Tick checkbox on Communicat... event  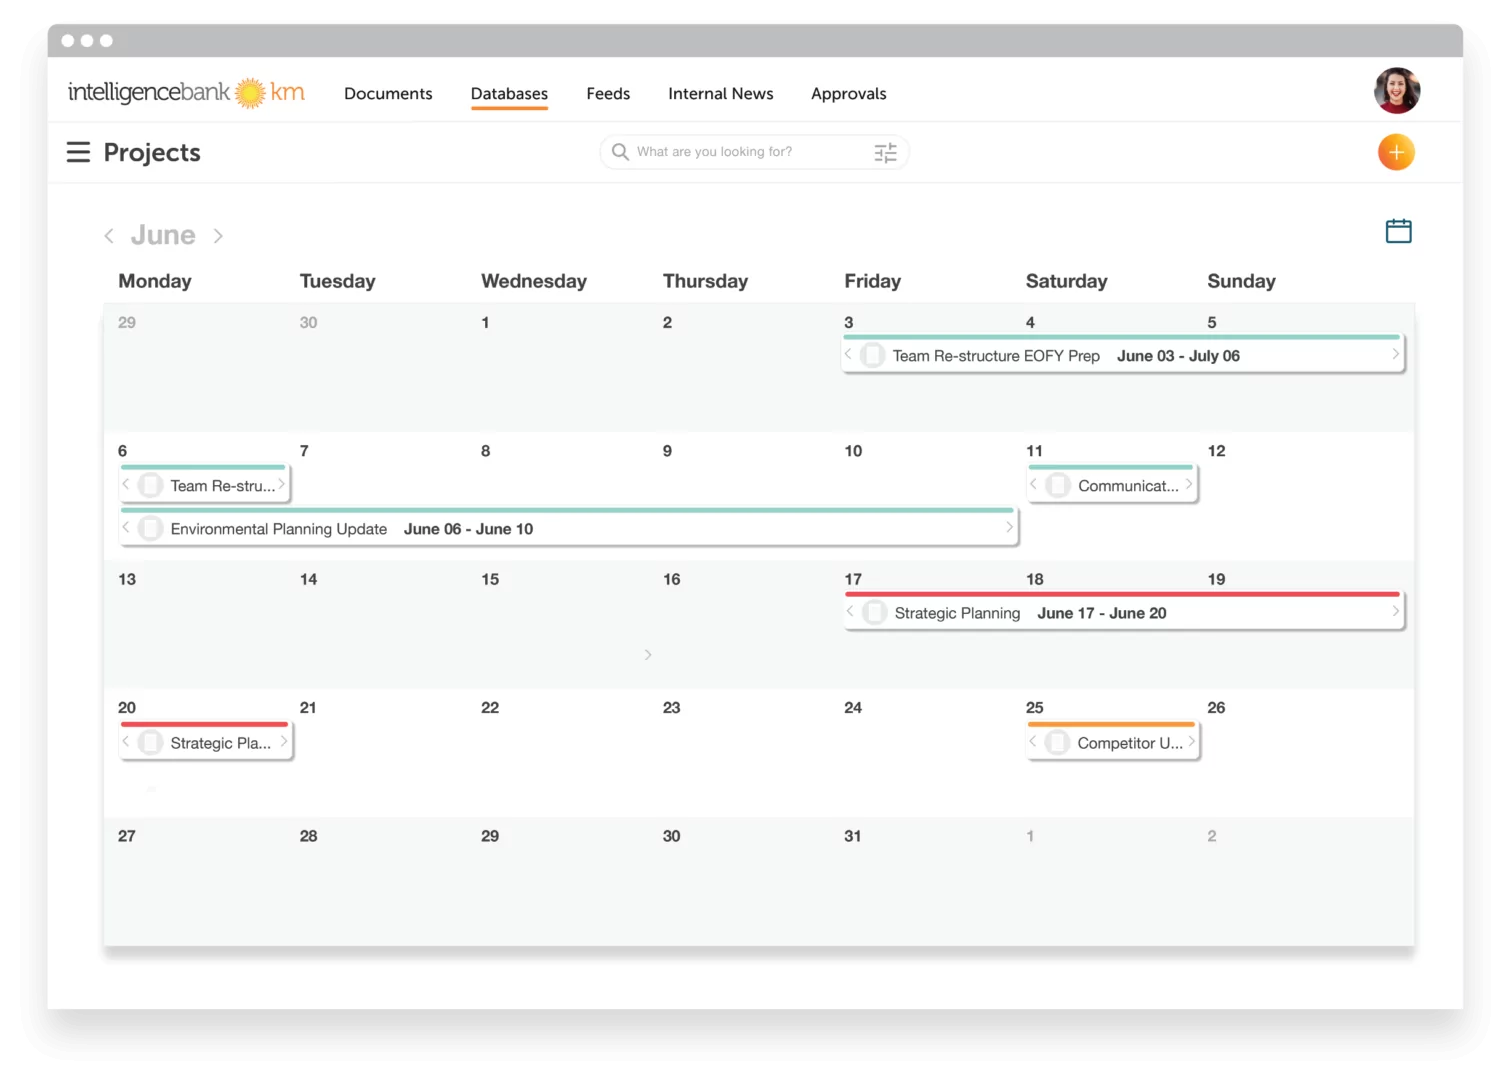point(1058,485)
